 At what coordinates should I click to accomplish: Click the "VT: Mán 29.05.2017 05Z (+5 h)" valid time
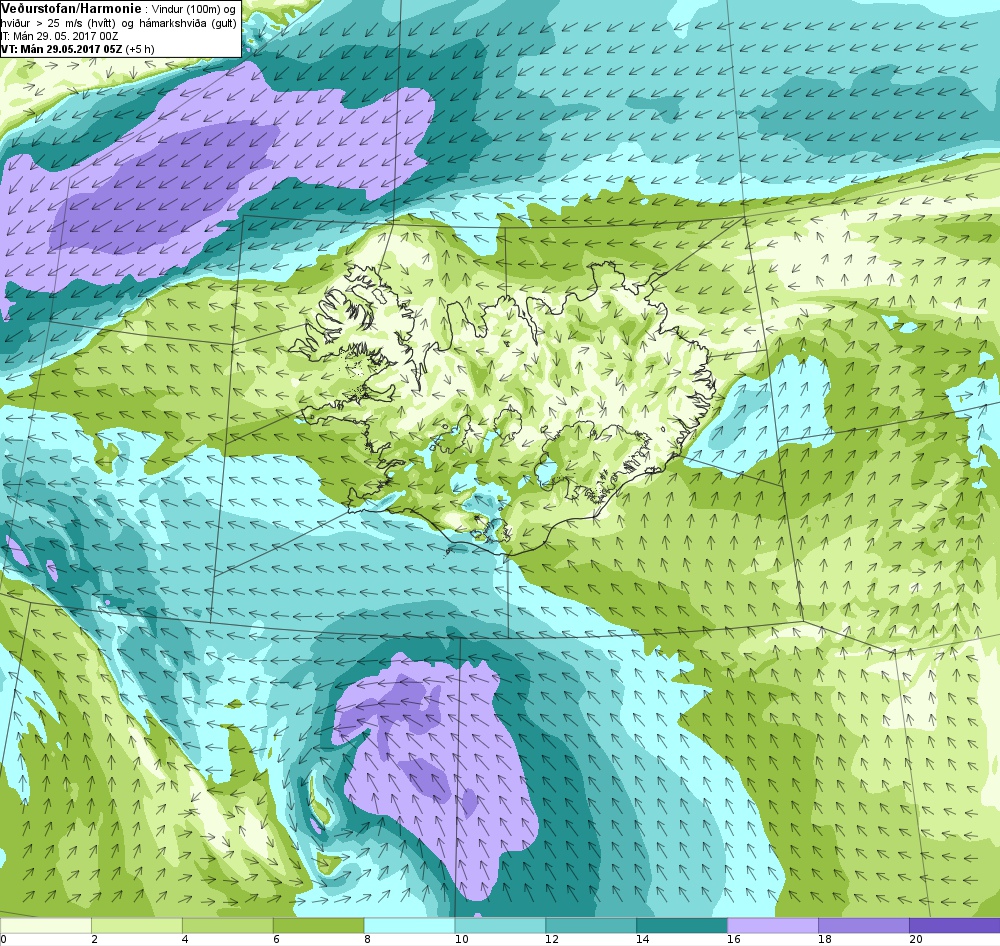click(77, 49)
